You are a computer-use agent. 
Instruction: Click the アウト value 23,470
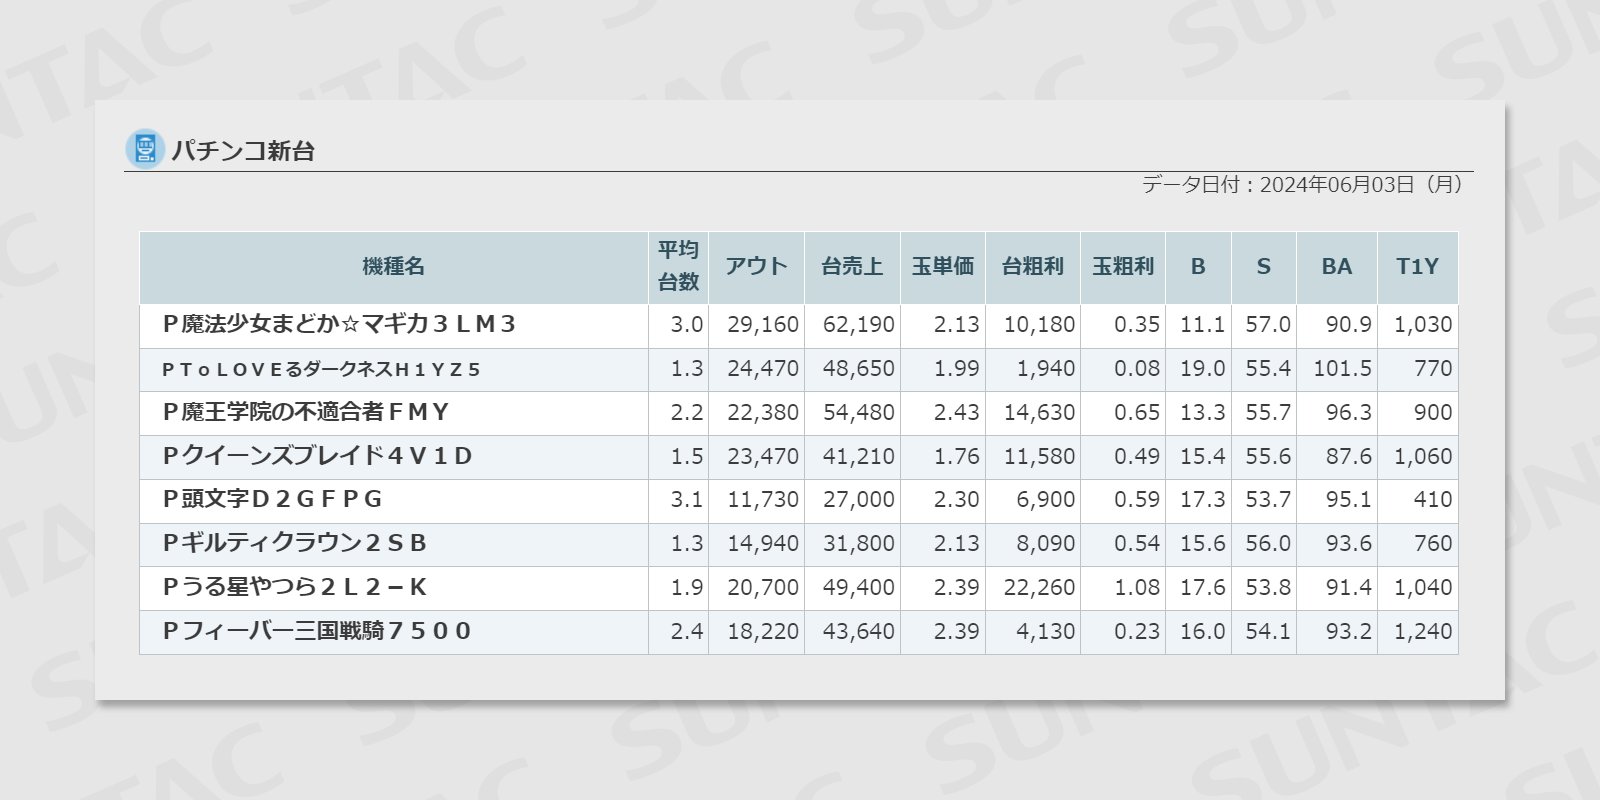coord(763,456)
